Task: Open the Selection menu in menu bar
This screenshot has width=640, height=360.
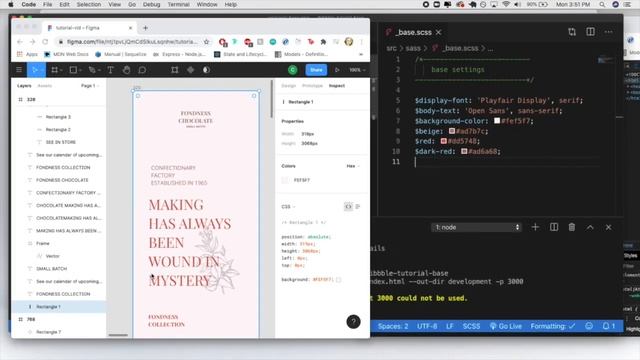Action: pos(89,4)
